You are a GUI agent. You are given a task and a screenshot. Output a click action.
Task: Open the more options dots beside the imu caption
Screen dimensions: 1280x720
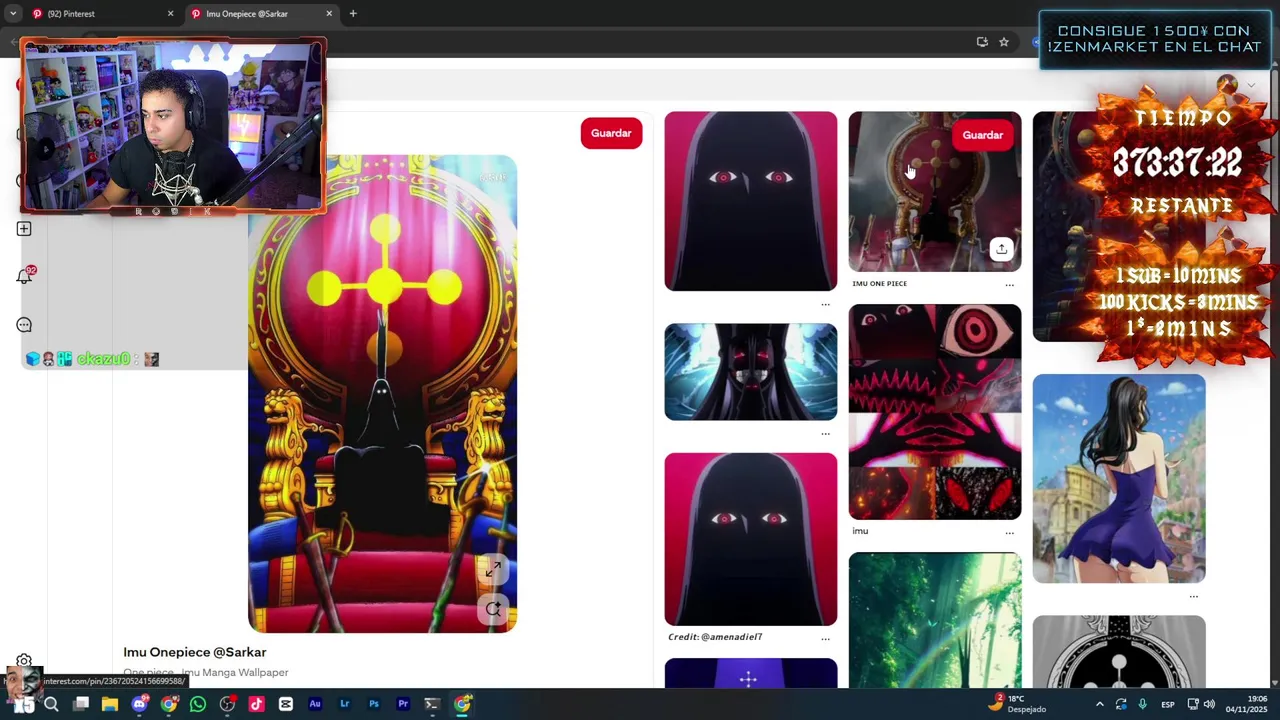coord(1009,533)
